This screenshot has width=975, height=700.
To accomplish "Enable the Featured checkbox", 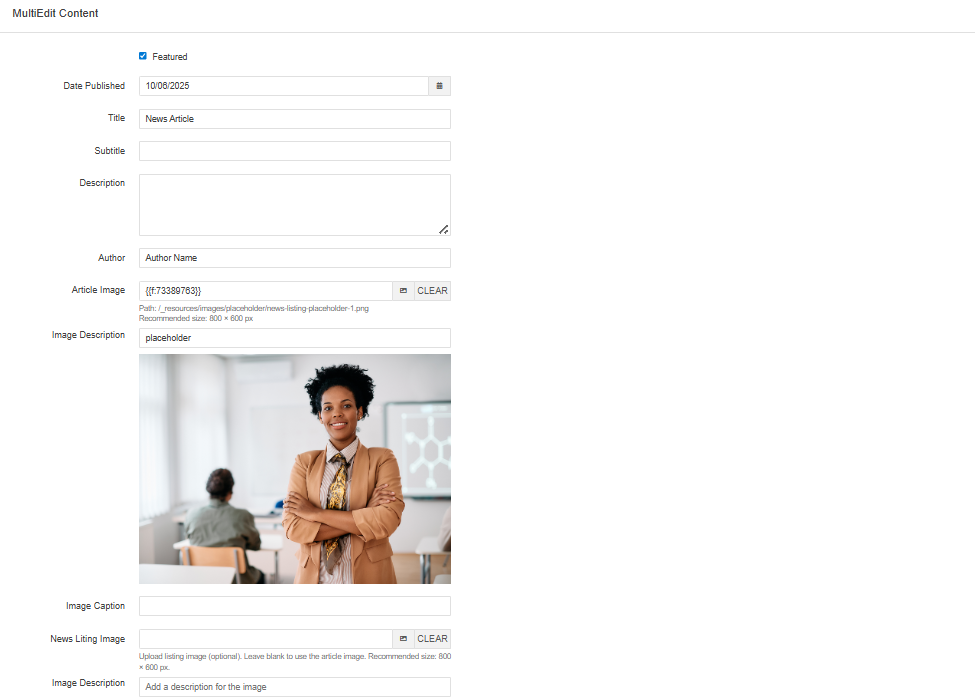I will tap(143, 56).
